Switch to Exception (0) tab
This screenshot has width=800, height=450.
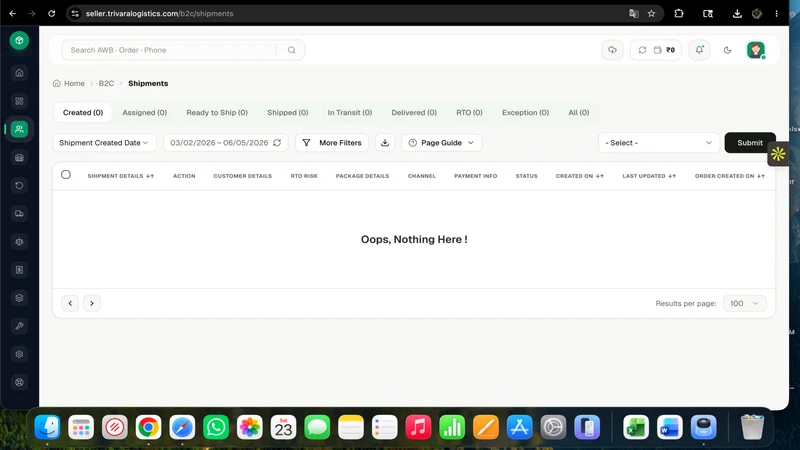(526, 113)
